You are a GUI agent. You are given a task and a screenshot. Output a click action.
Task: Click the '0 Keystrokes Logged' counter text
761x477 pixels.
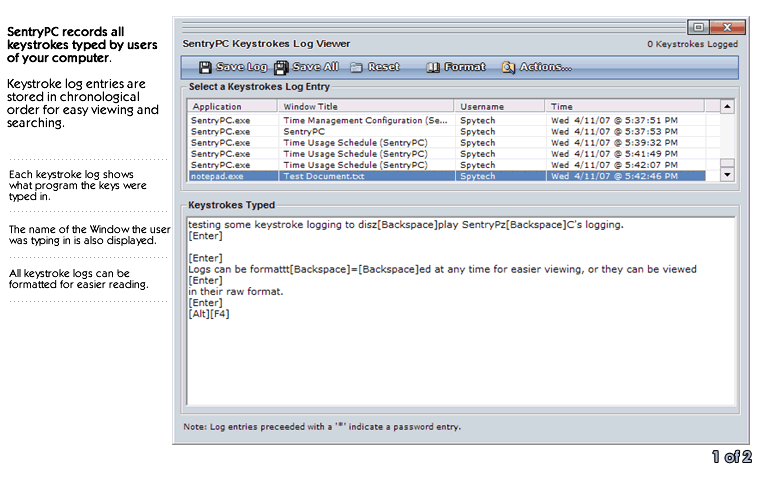coord(692,44)
